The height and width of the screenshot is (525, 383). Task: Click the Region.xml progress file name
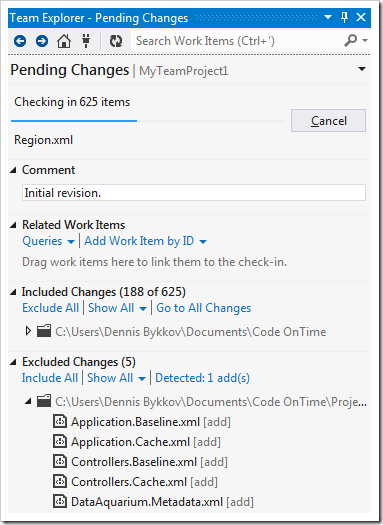[x=44, y=140]
